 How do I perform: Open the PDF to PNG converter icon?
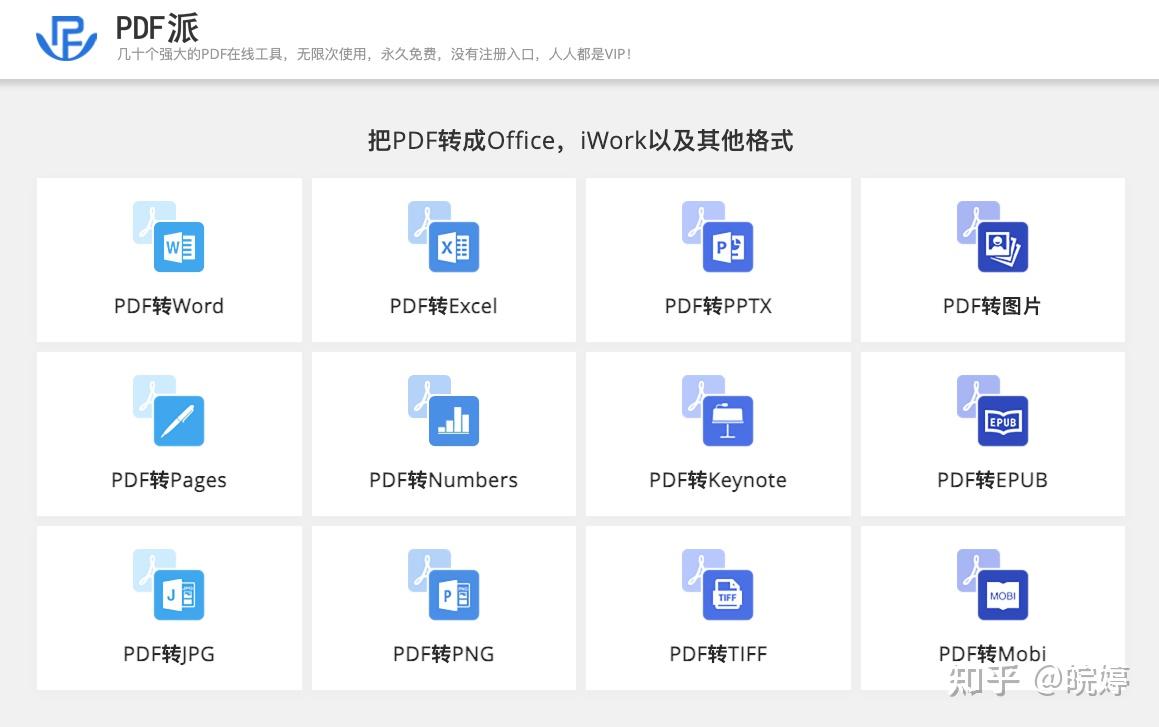coord(443,584)
